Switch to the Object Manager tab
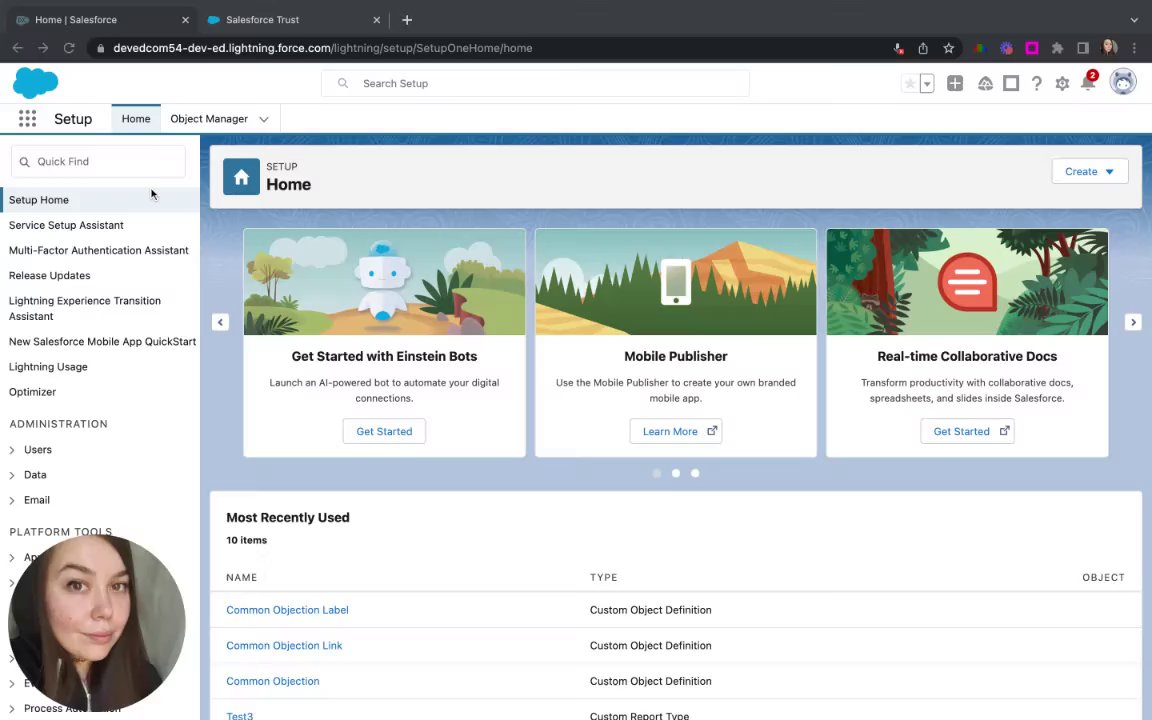 coord(209,118)
